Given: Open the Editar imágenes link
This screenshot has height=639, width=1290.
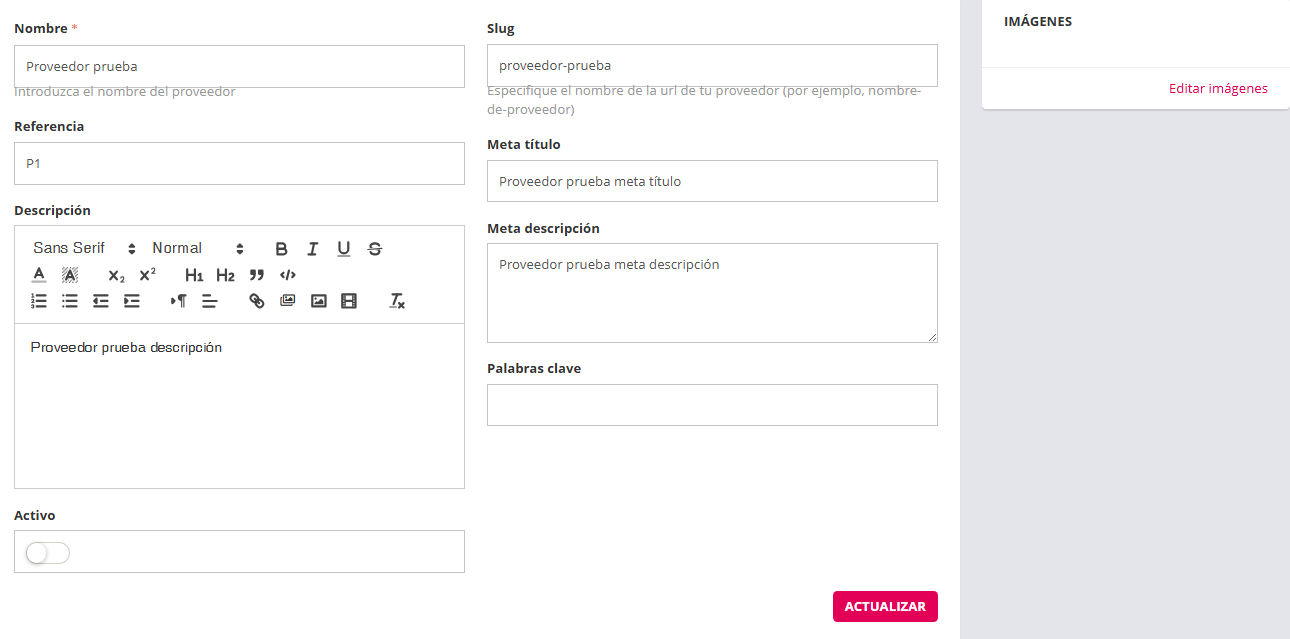Looking at the screenshot, I should coord(1217,89).
